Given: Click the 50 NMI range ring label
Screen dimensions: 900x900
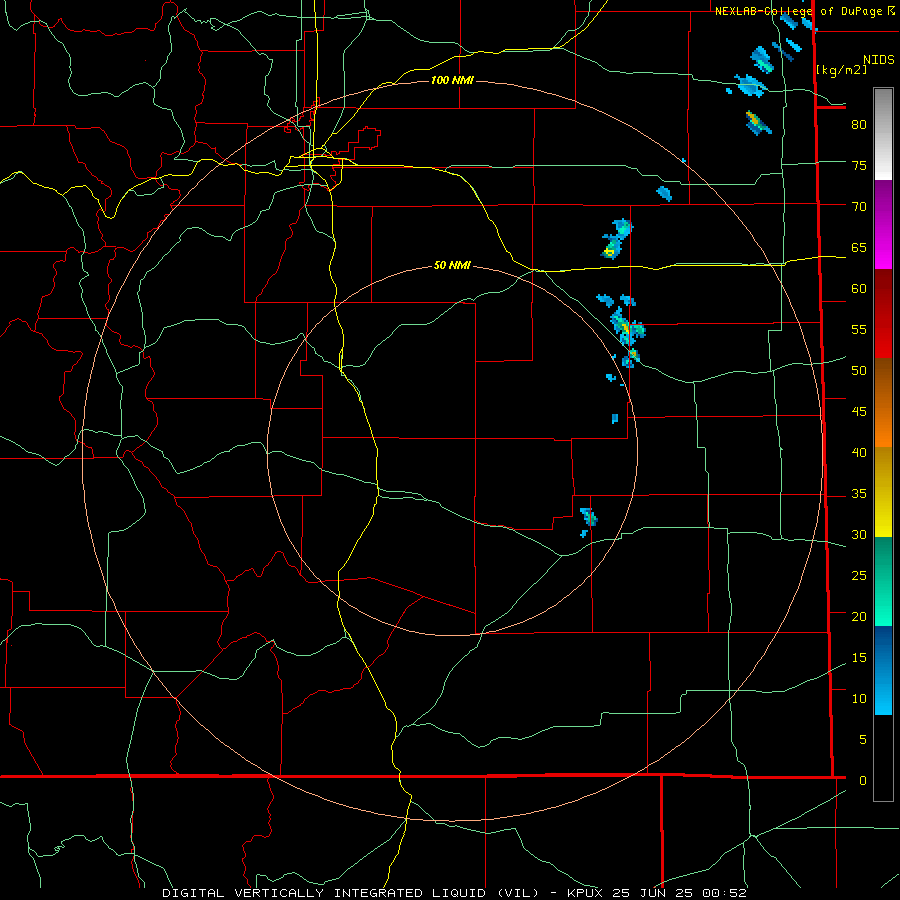Looking at the screenshot, I should pos(452,265).
